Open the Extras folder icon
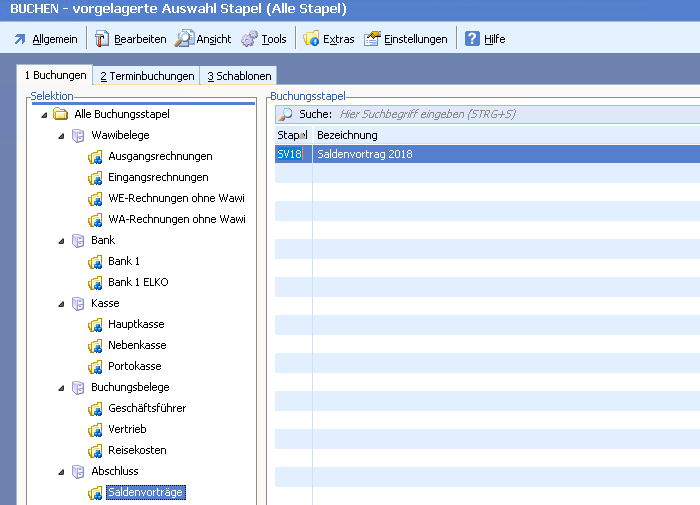The height and width of the screenshot is (505, 700). 311,39
